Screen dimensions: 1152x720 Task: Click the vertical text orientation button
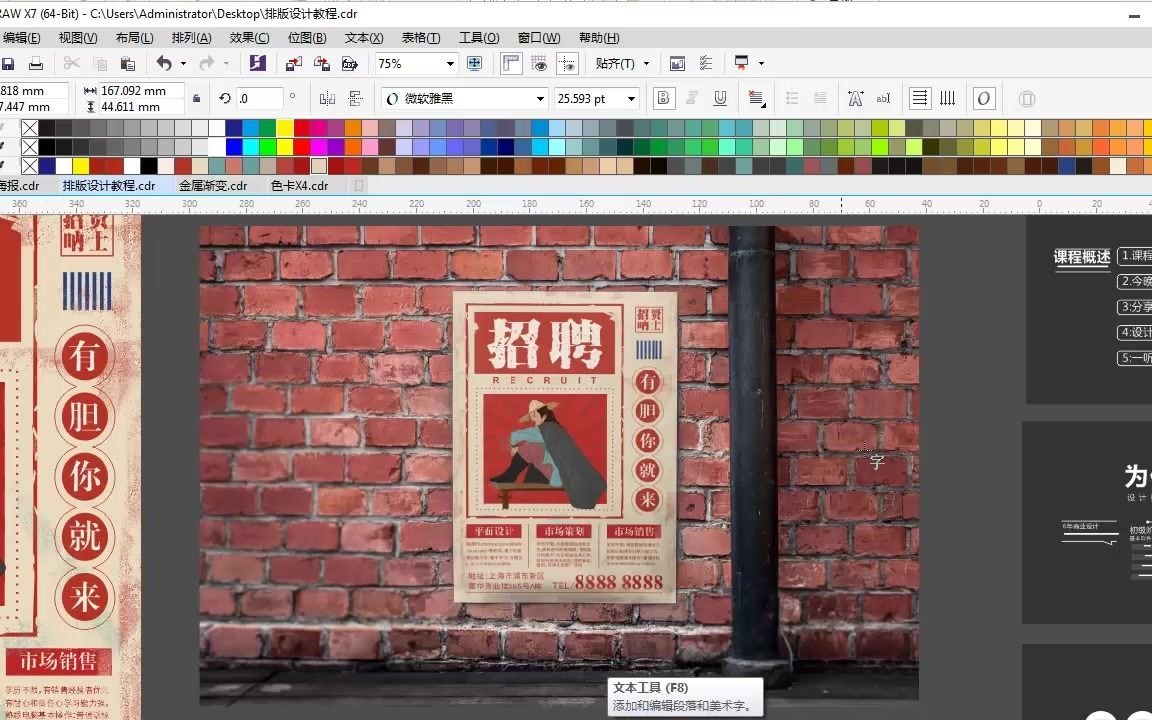[947, 97]
